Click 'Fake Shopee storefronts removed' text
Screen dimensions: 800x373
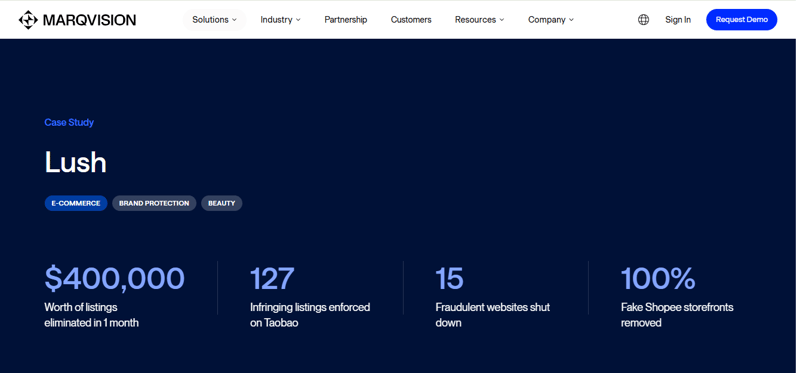coord(677,315)
